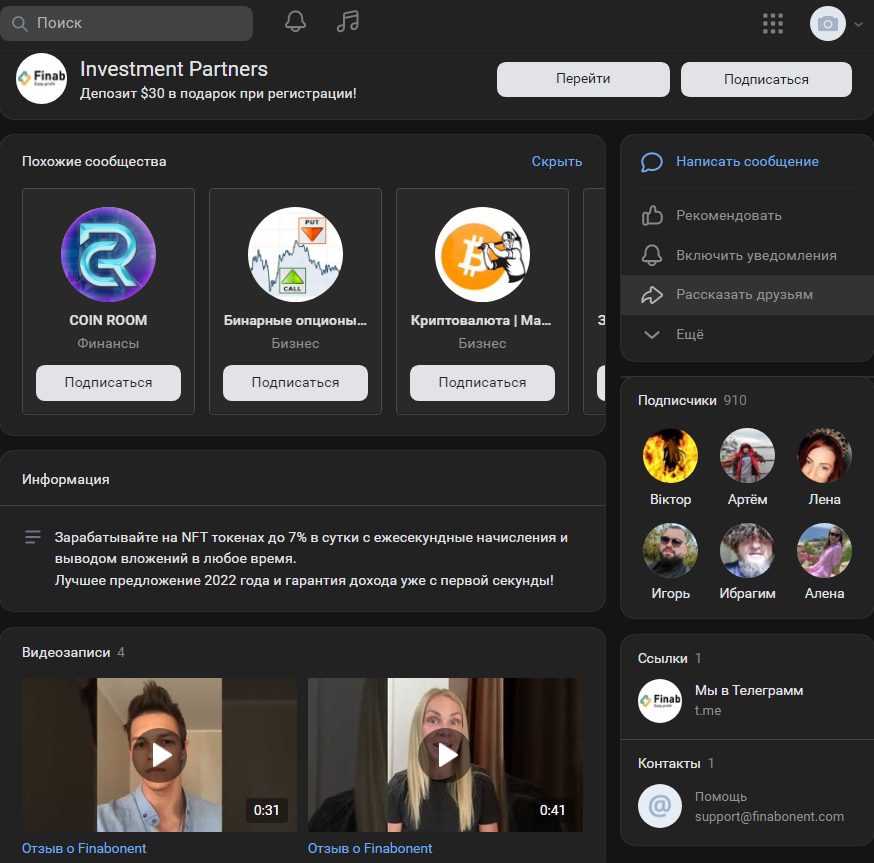Select Рассказать друзьям menu entry
The image size is (874, 863).
[747, 294]
